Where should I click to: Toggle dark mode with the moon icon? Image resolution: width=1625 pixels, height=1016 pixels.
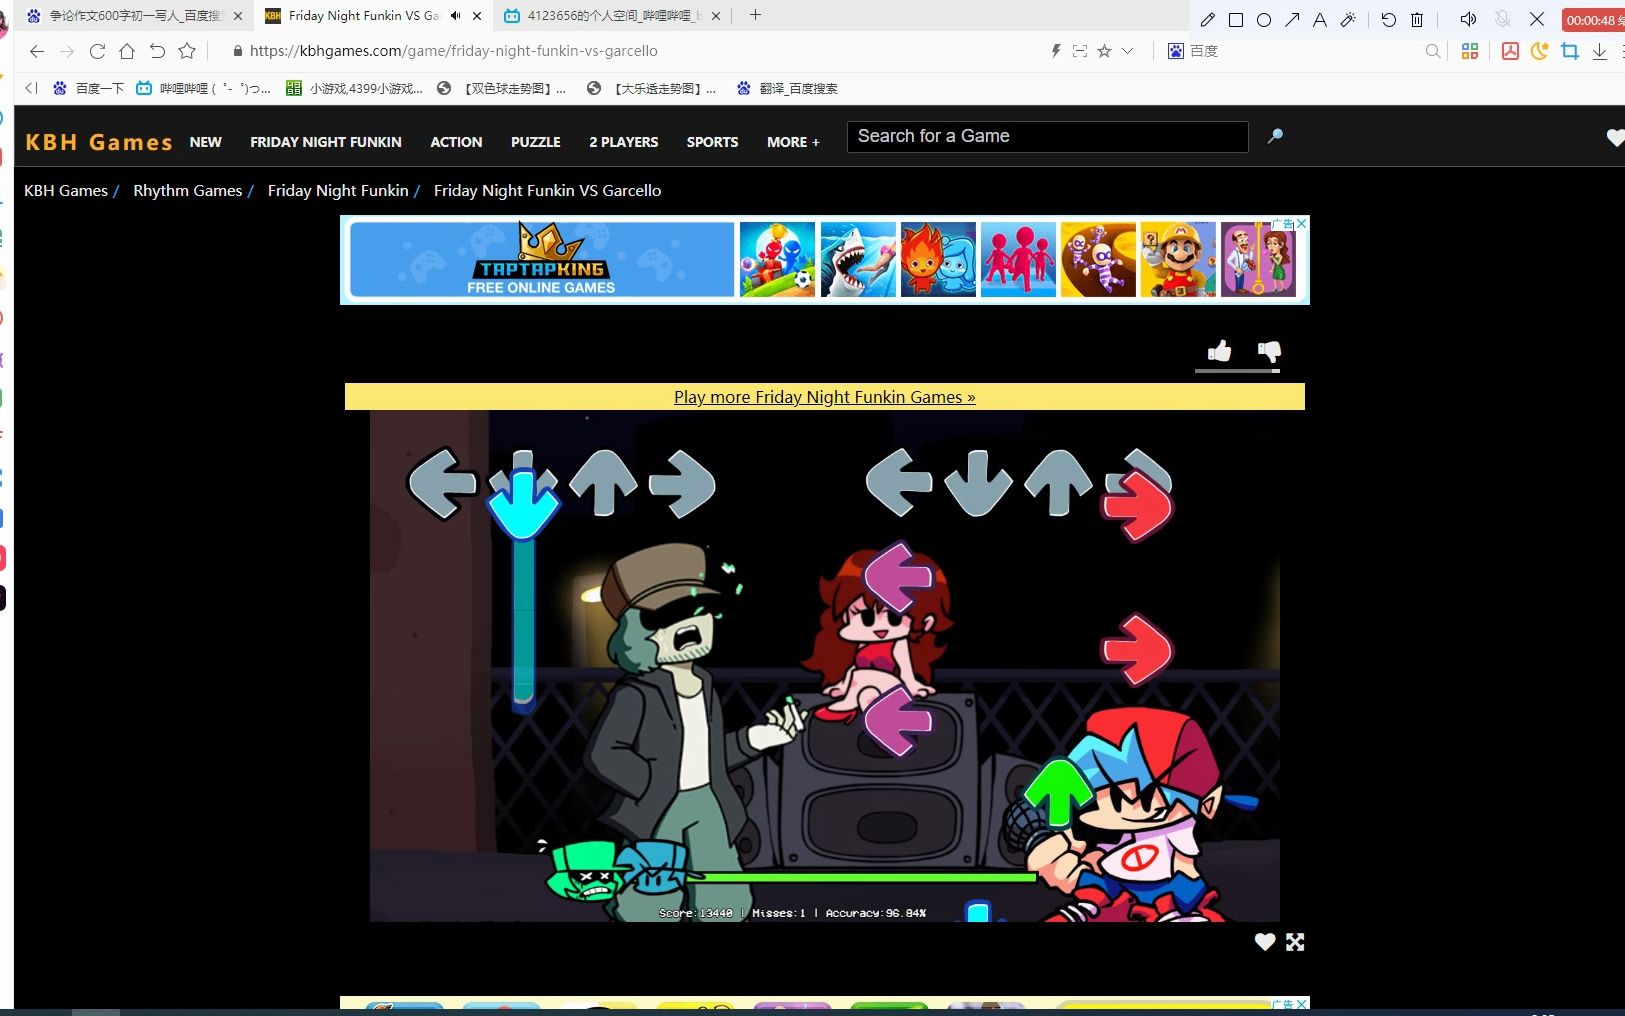pyautogui.click(x=1540, y=51)
